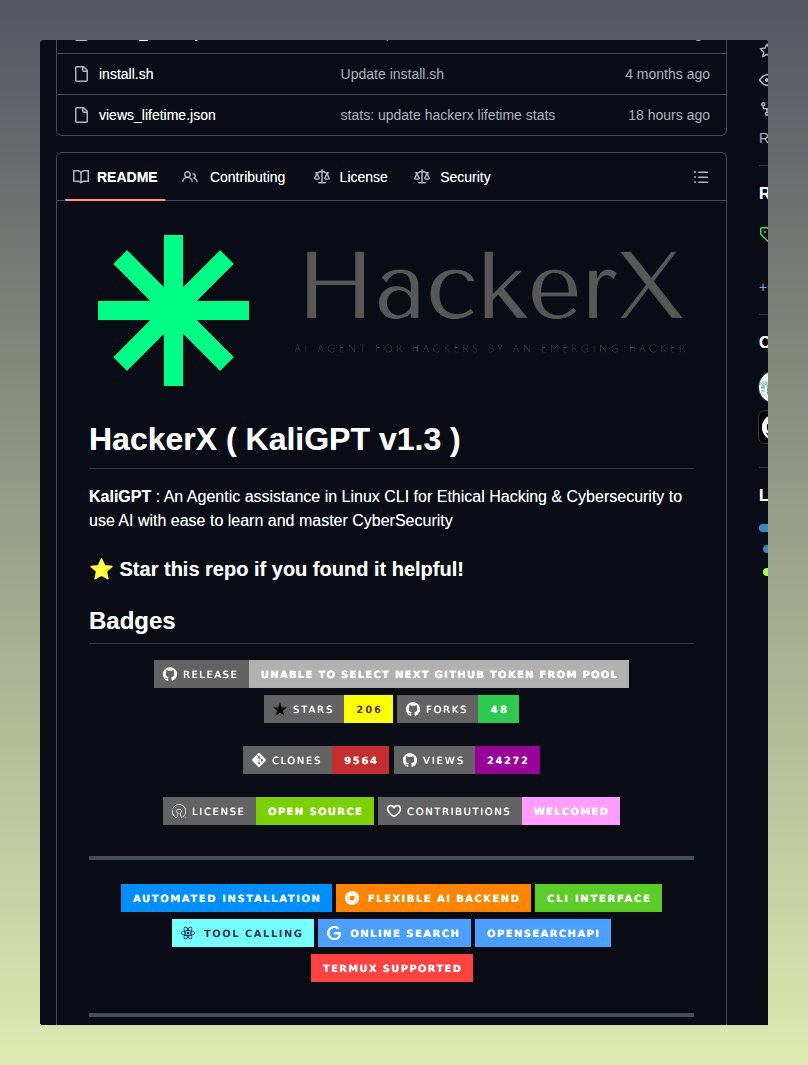Screen dimensions: 808x1065
Task: Click the Stars 206 badge
Action: [x=328, y=709]
